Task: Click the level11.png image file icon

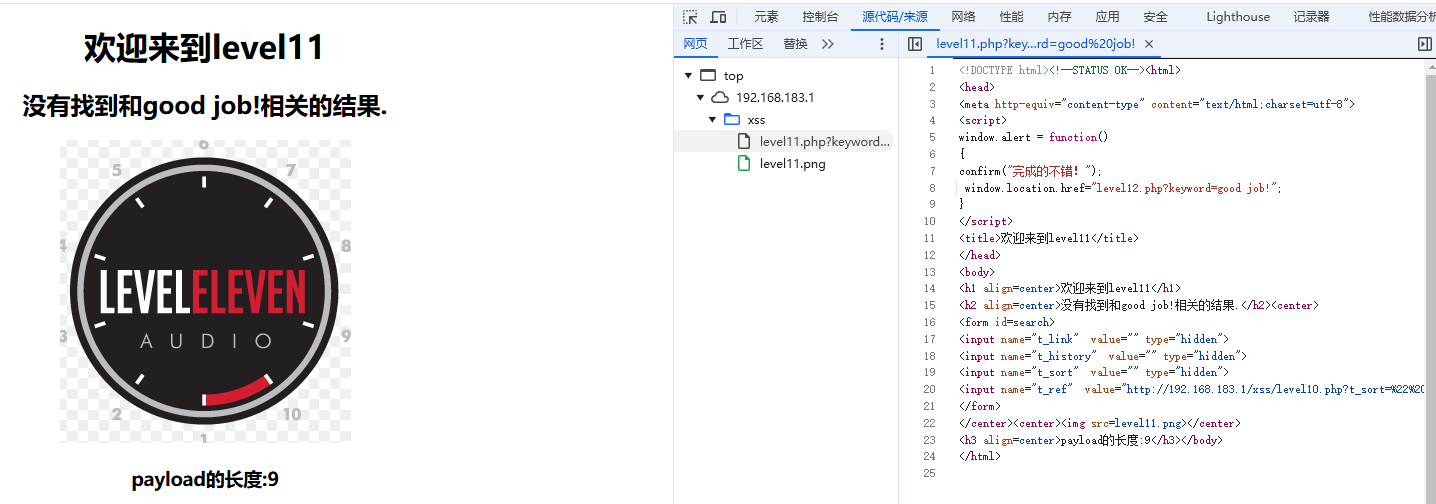Action: pos(744,164)
